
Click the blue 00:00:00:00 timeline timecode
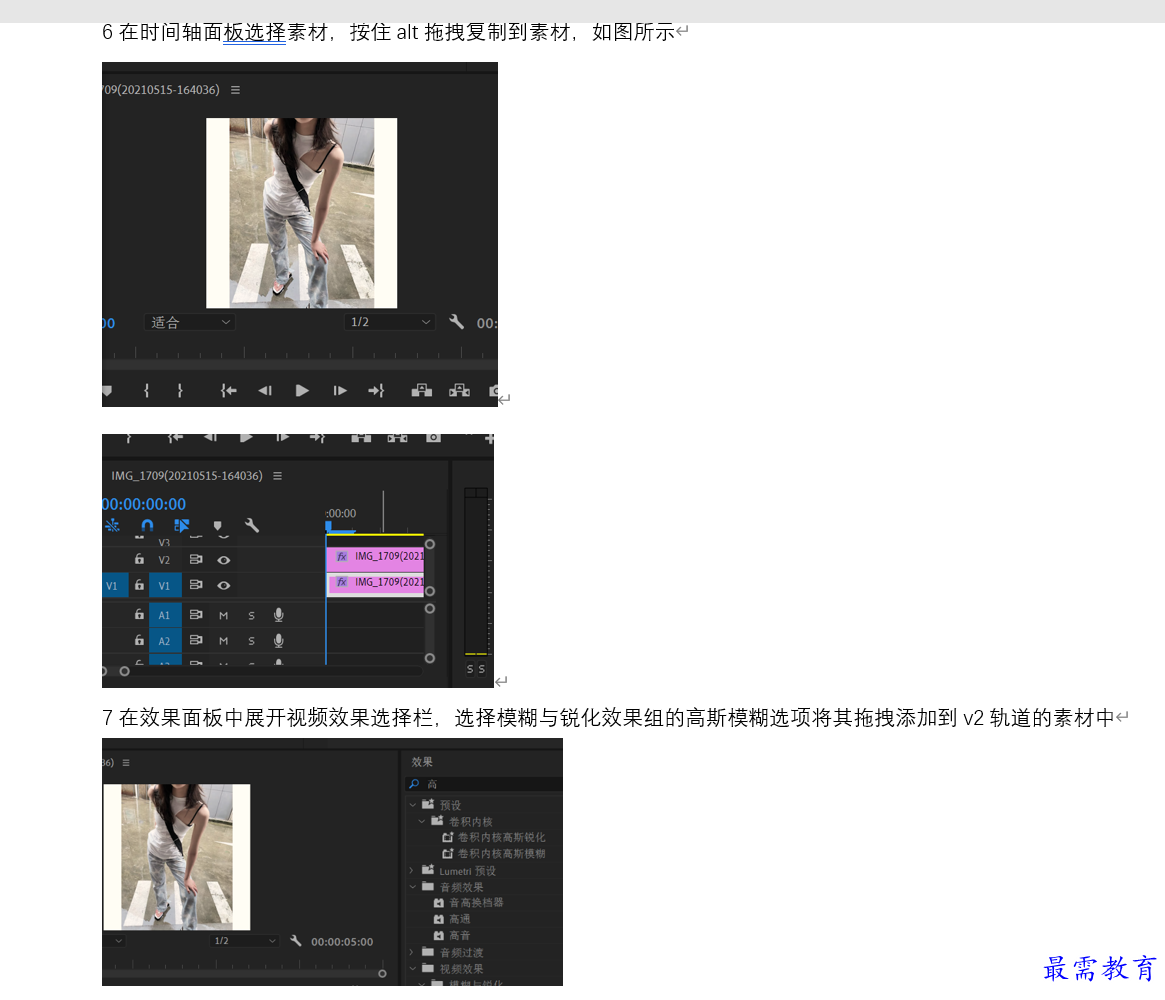pyautogui.click(x=144, y=504)
